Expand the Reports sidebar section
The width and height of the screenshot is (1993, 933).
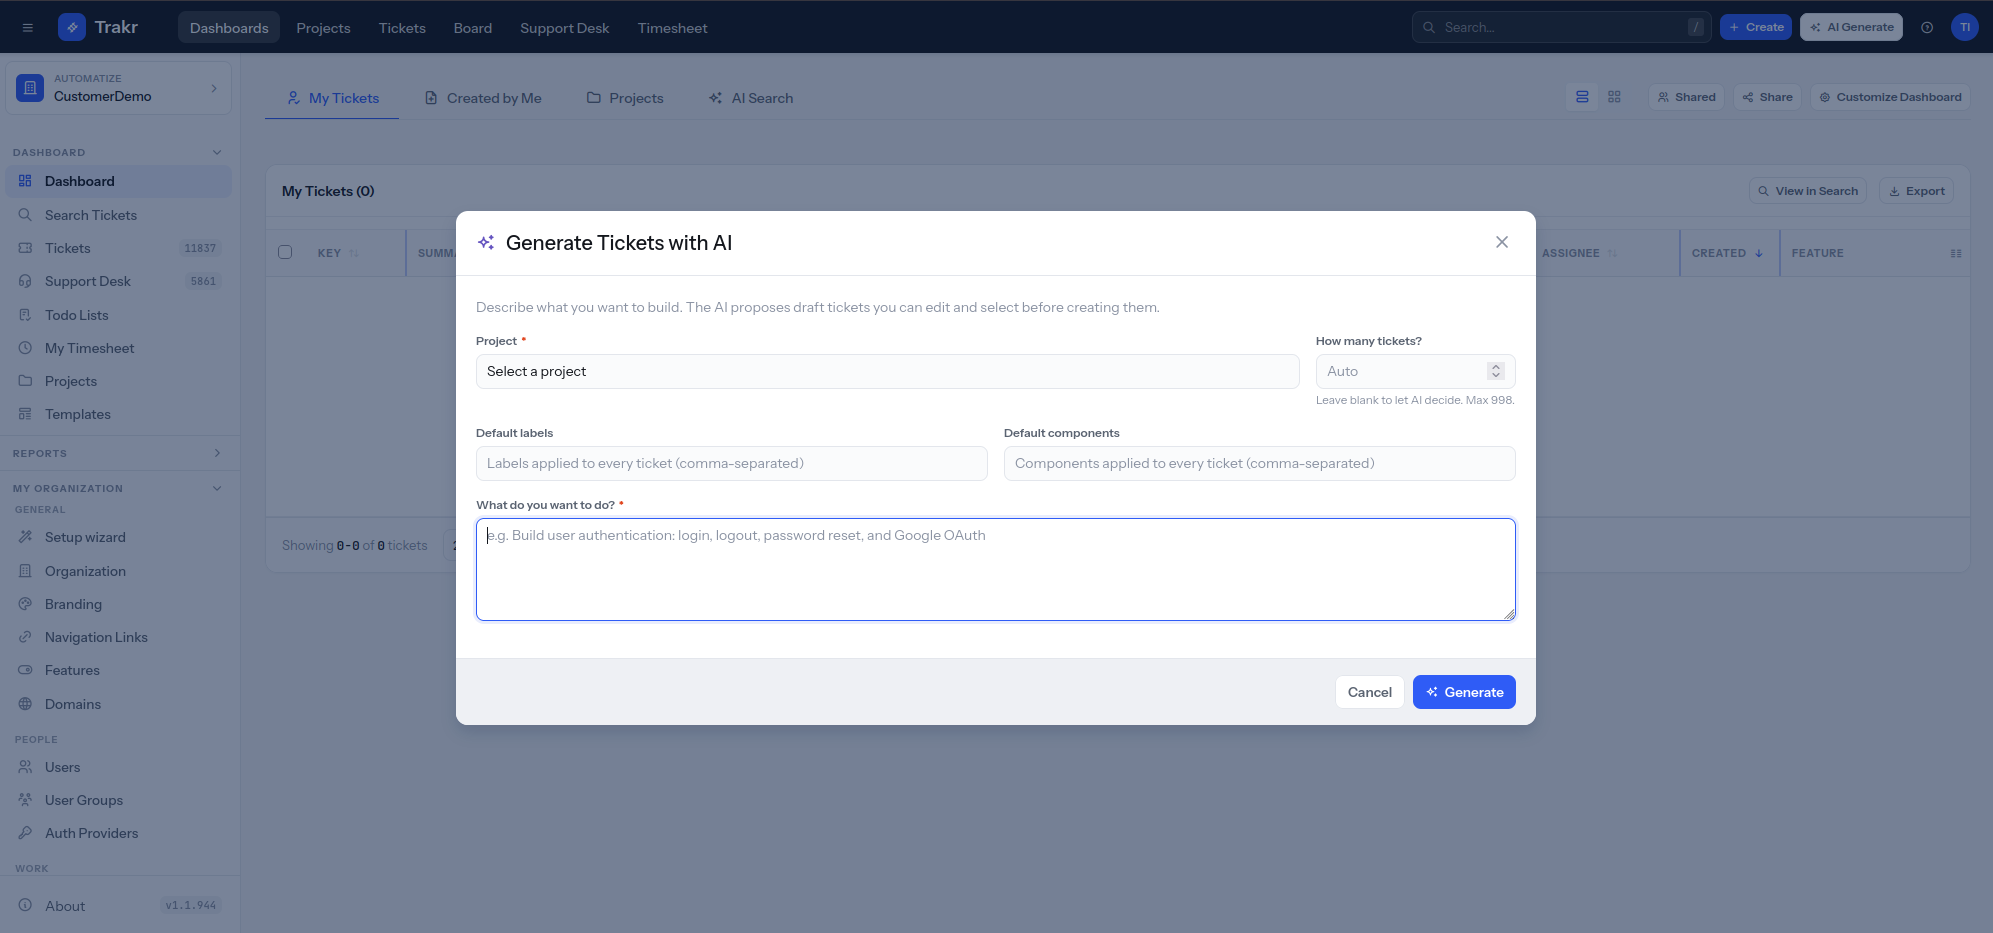(x=217, y=453)
